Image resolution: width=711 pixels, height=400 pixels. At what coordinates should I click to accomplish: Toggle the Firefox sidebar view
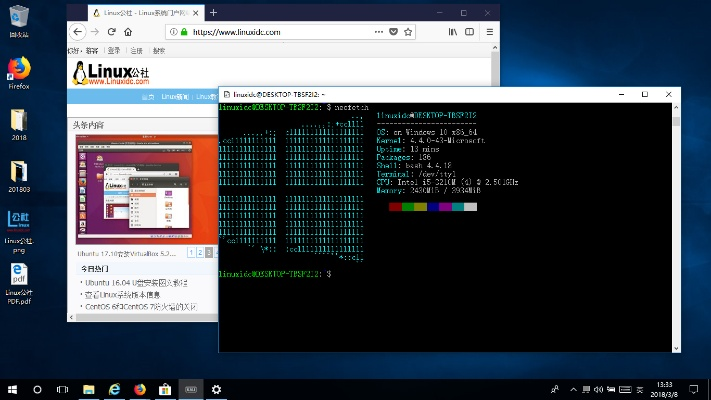pos(469,32)
